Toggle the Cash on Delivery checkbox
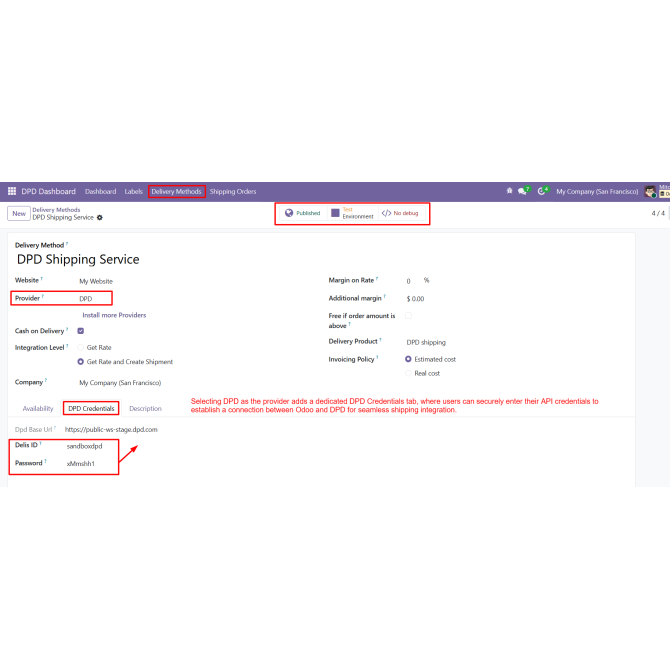Viewport: 670px width, 670px height. click(80, 331)
